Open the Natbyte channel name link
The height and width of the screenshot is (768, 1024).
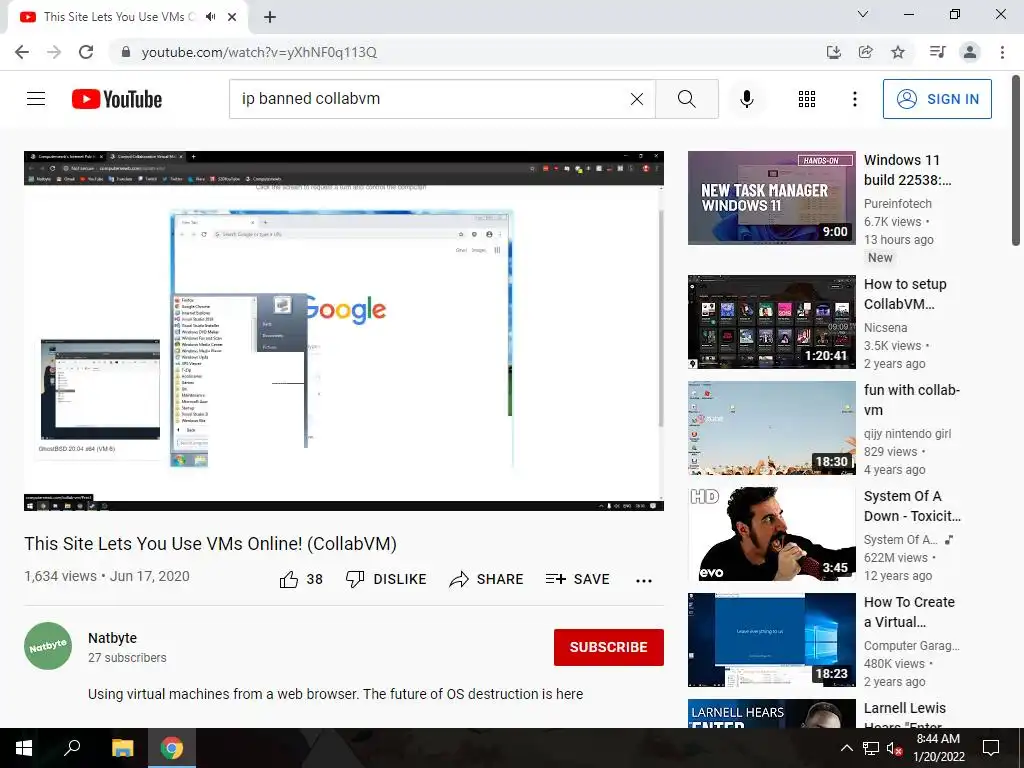(x=112, y=638)
